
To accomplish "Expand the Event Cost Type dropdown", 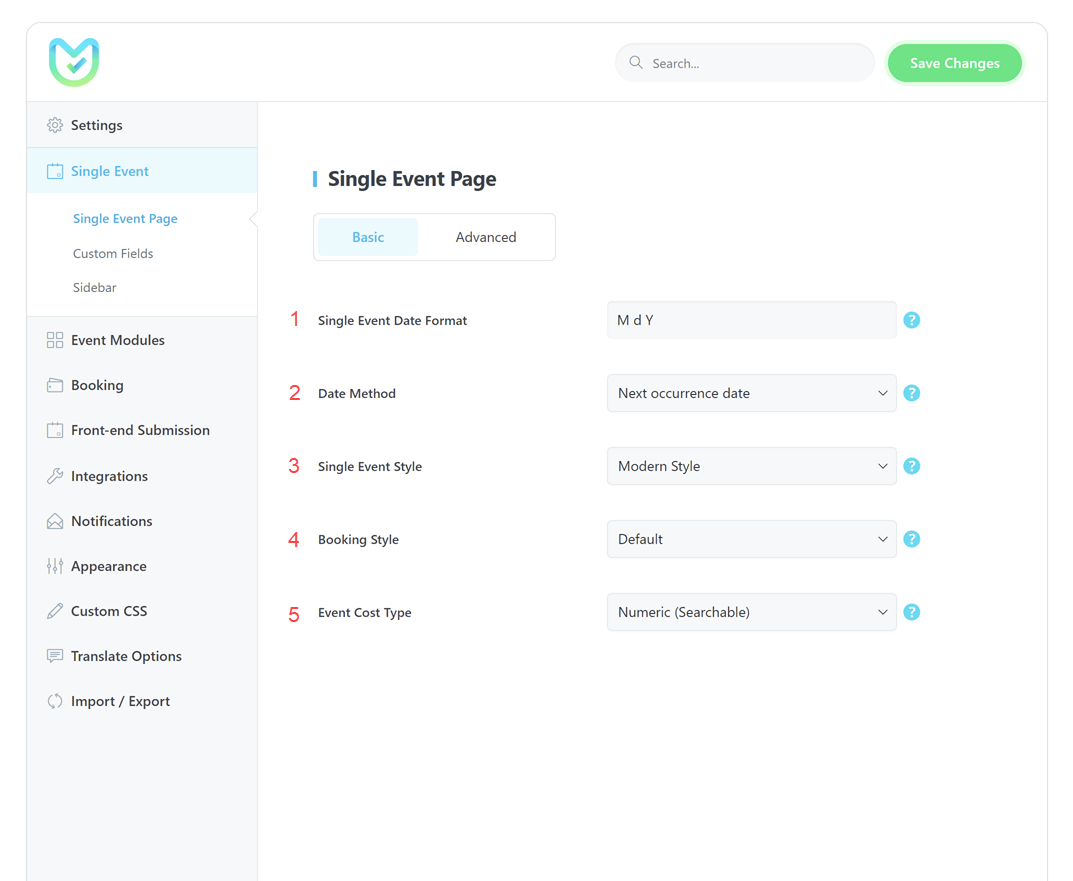I will point(751,612).
